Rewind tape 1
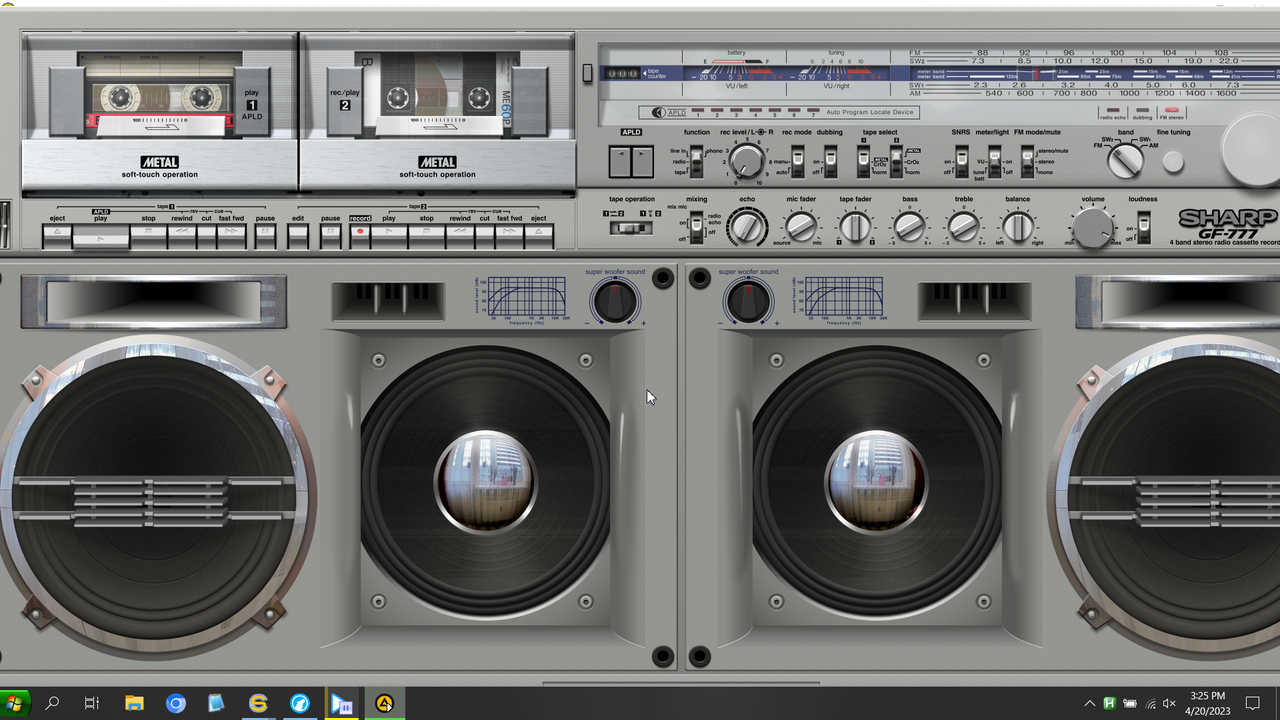 coord(181,236)
